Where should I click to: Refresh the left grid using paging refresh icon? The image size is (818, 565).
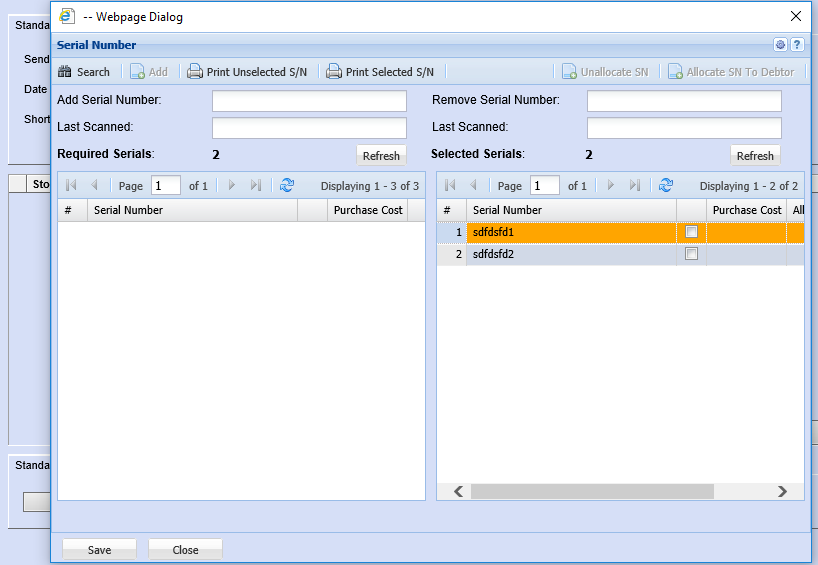pos(287,186)
